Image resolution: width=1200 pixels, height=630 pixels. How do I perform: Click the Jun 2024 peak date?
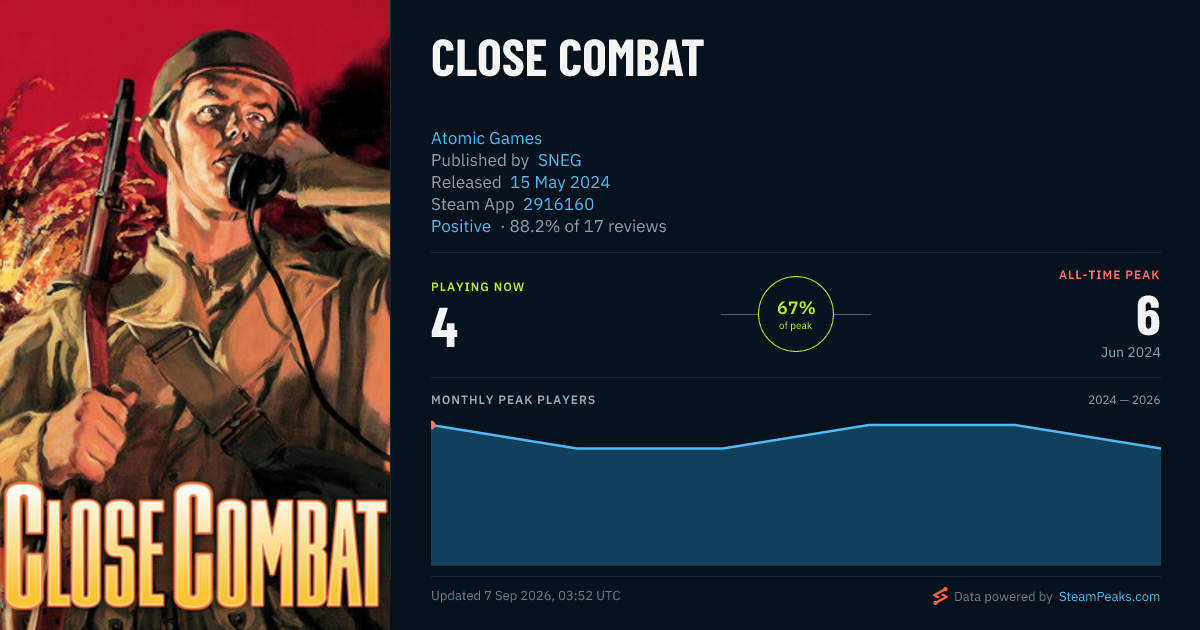tap(1129, 352)
